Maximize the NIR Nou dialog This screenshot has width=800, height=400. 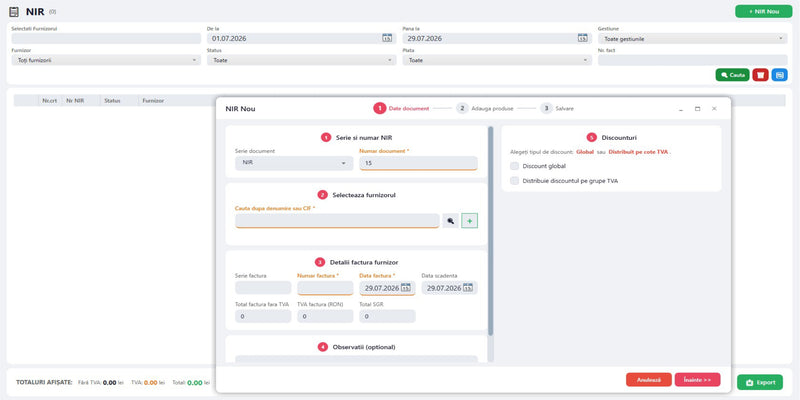(697, 109)
